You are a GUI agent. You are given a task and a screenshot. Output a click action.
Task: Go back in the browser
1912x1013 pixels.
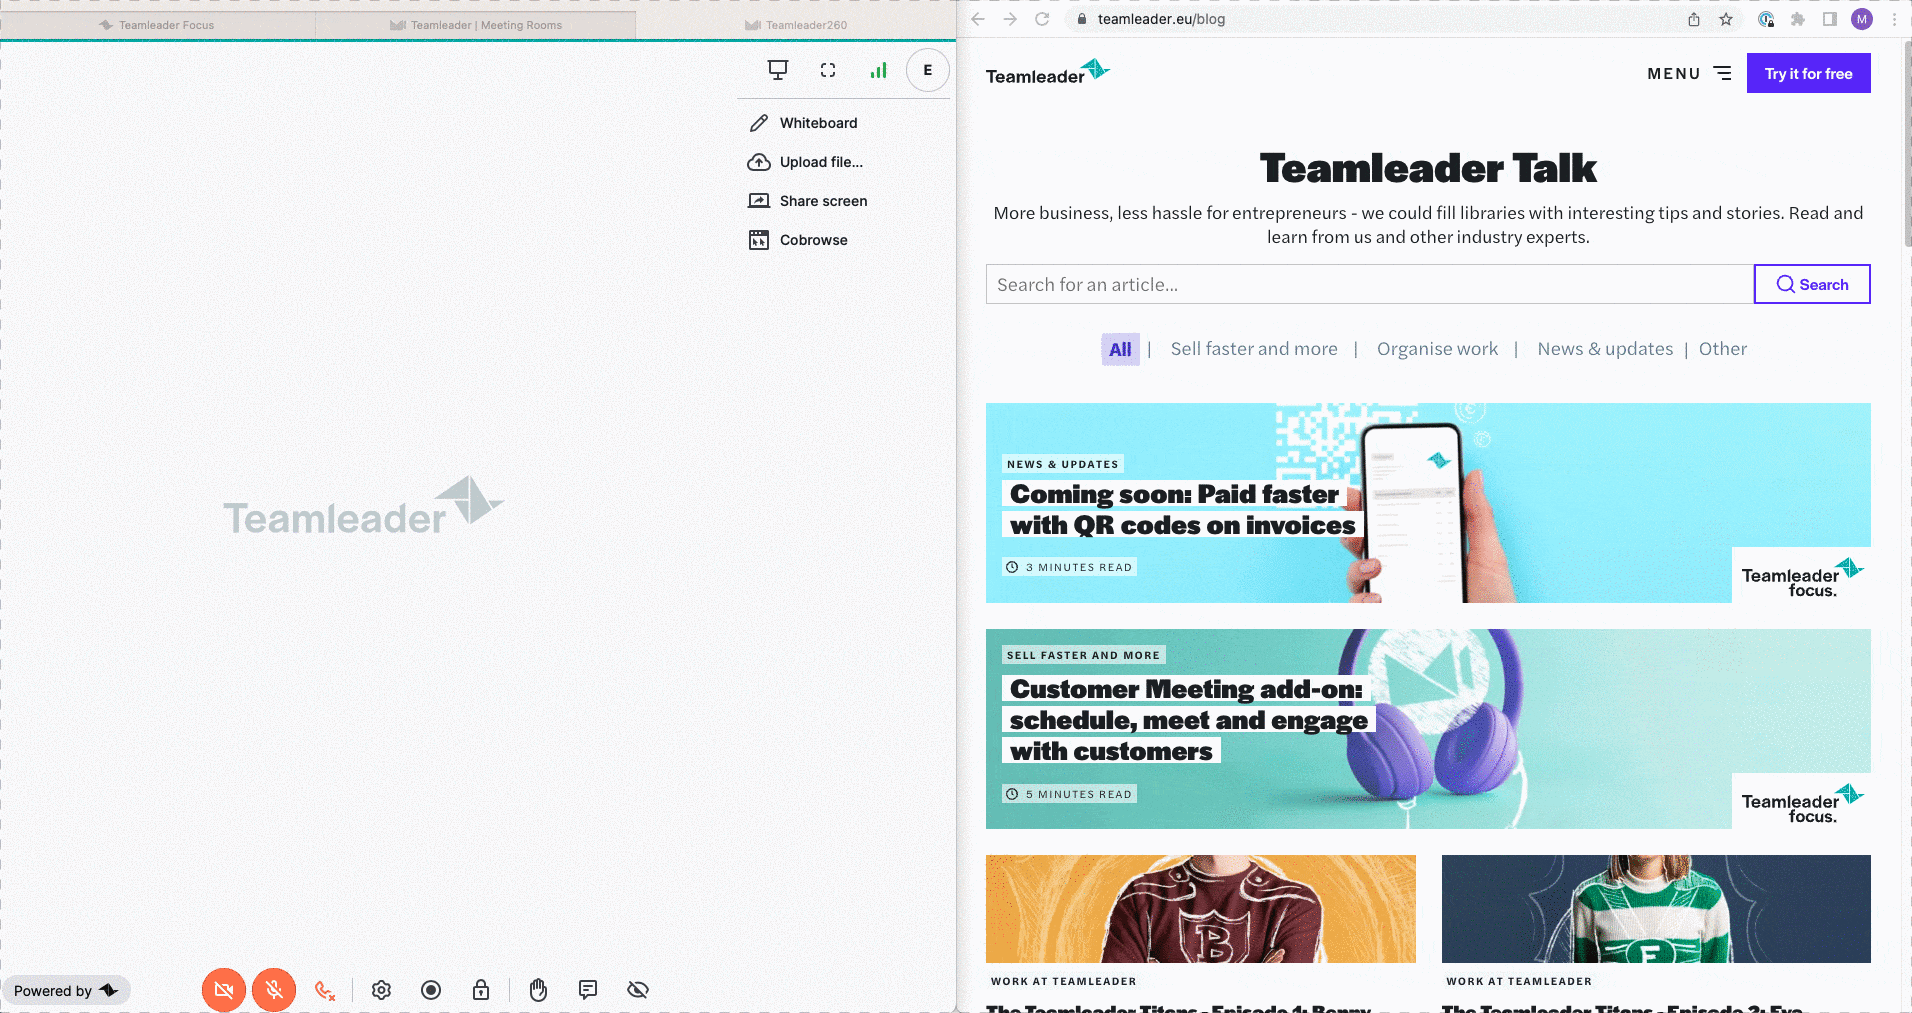[x=978, y=19]
